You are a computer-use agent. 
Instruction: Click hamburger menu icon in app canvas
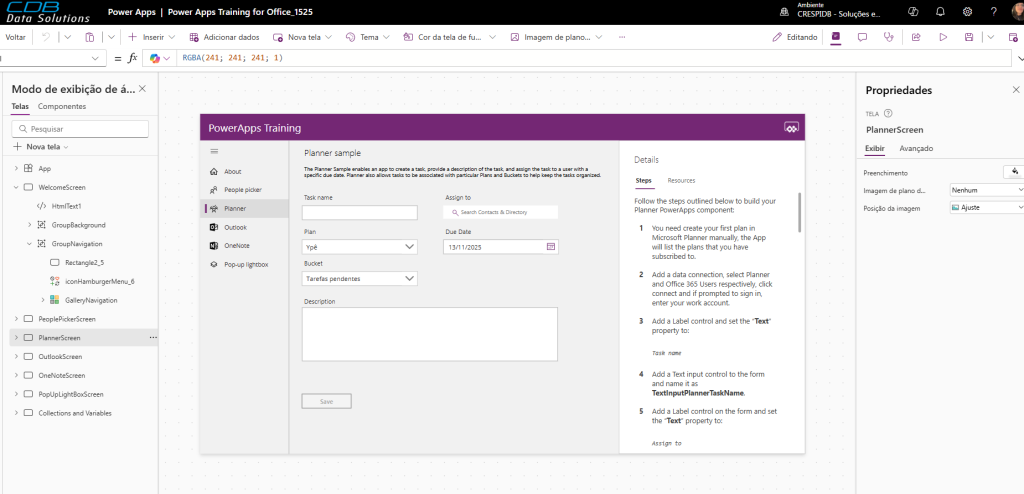tap(214, 151)
